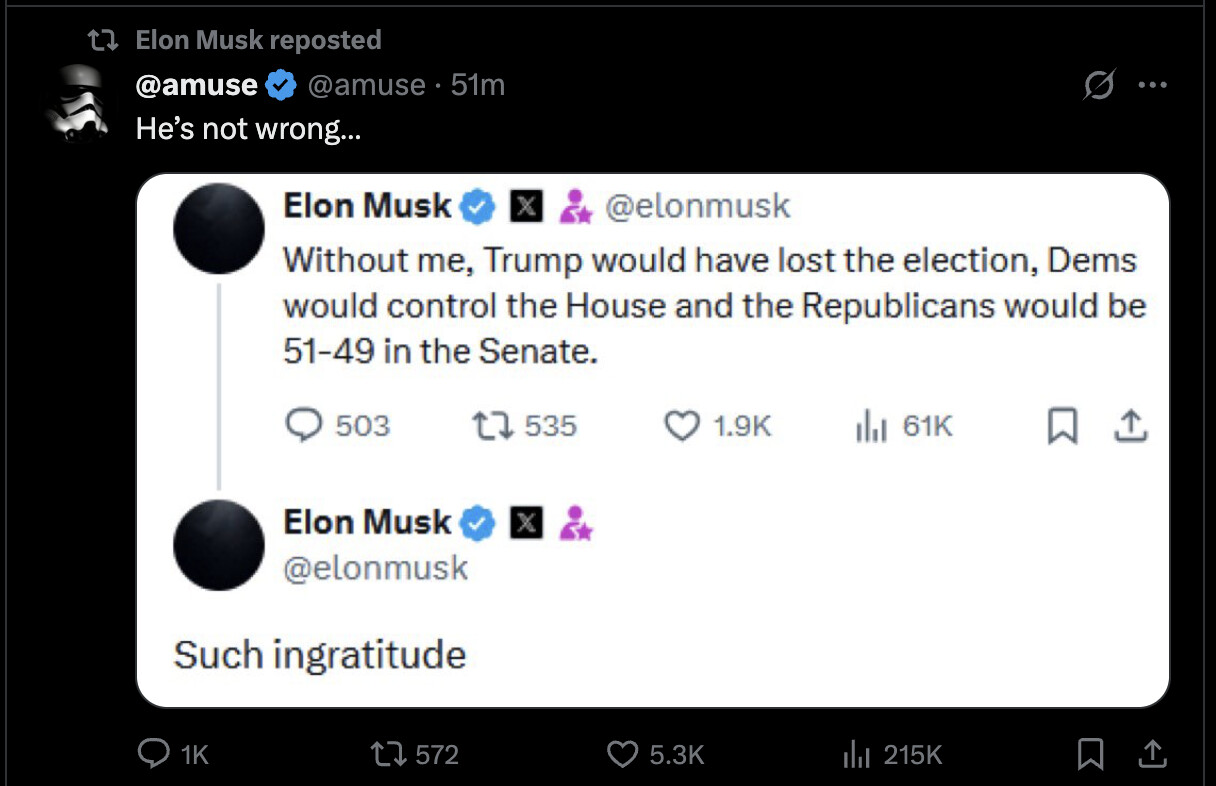Click repost count 535 in quoted image
This screenshot has width=1216, height=786.
coord(523,426)
